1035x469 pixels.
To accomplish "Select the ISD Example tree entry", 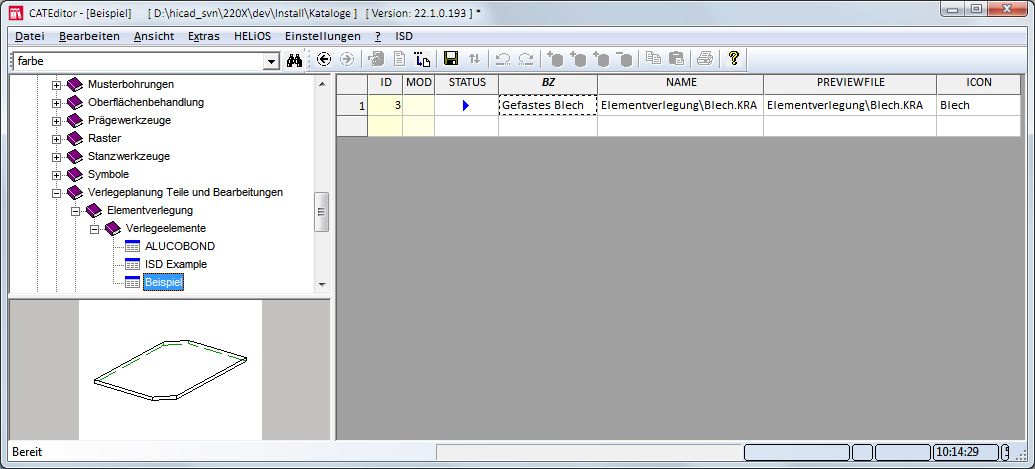I will (x=176, y=264).
